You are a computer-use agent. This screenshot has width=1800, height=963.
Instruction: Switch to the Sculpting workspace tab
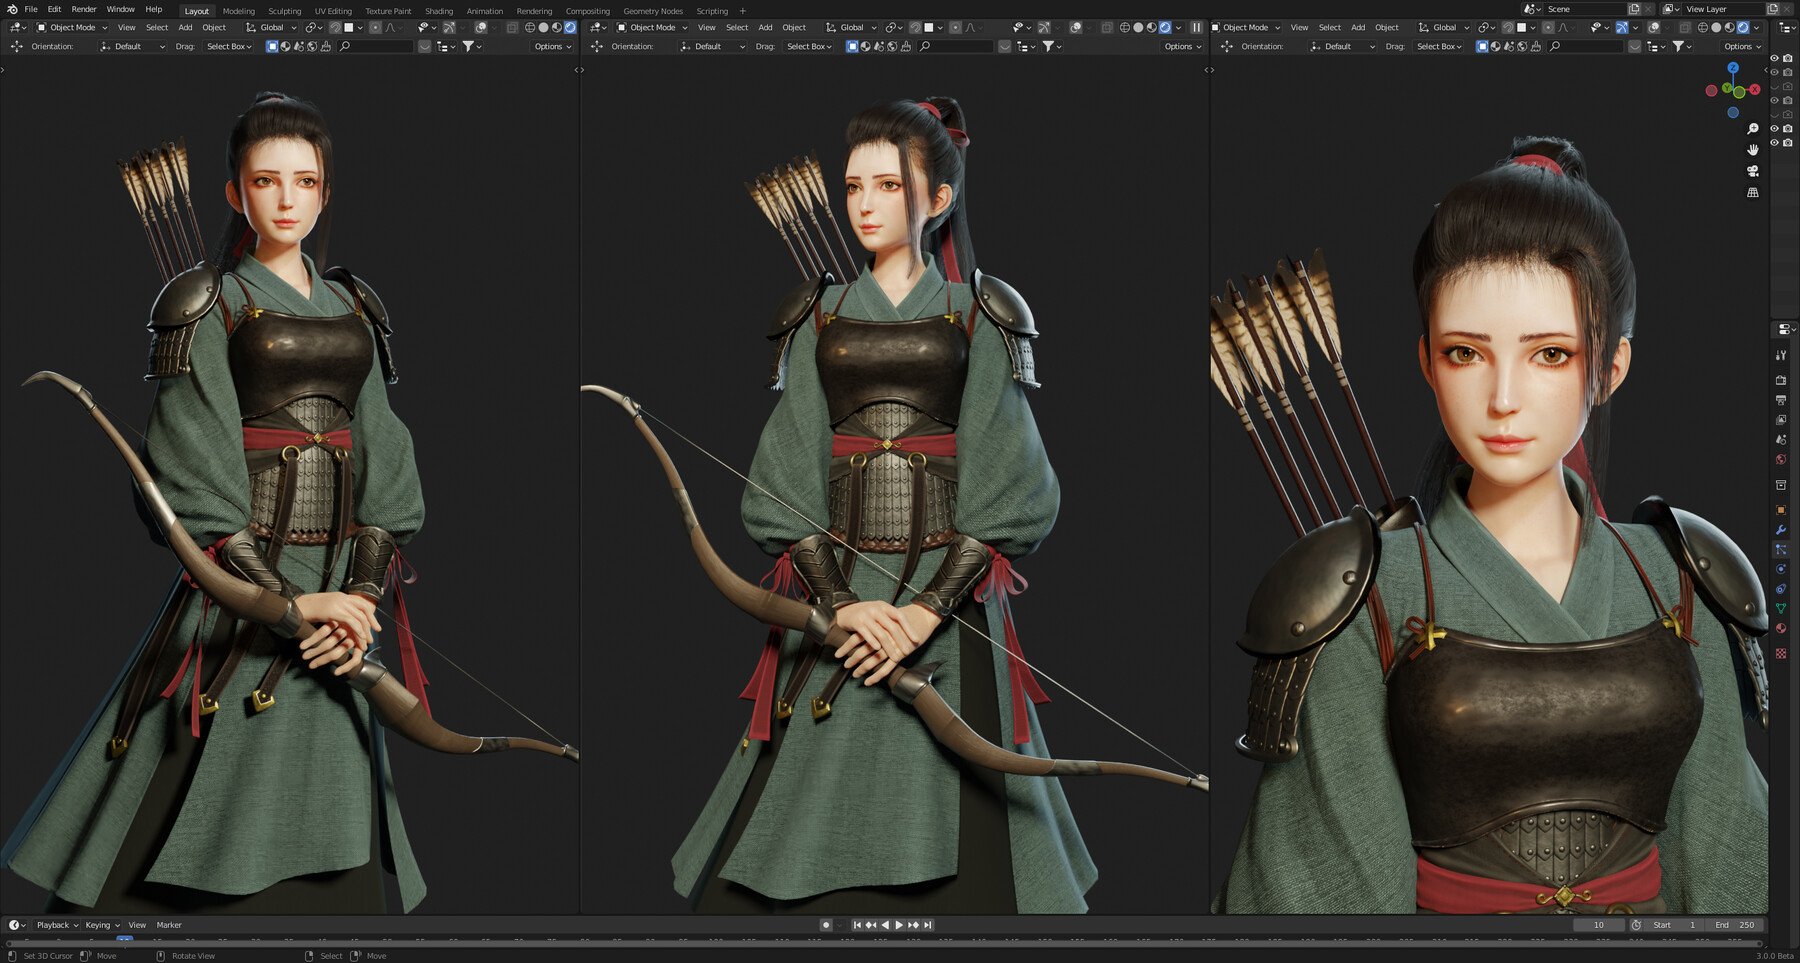pyautogui.click(x=284, y=11)
